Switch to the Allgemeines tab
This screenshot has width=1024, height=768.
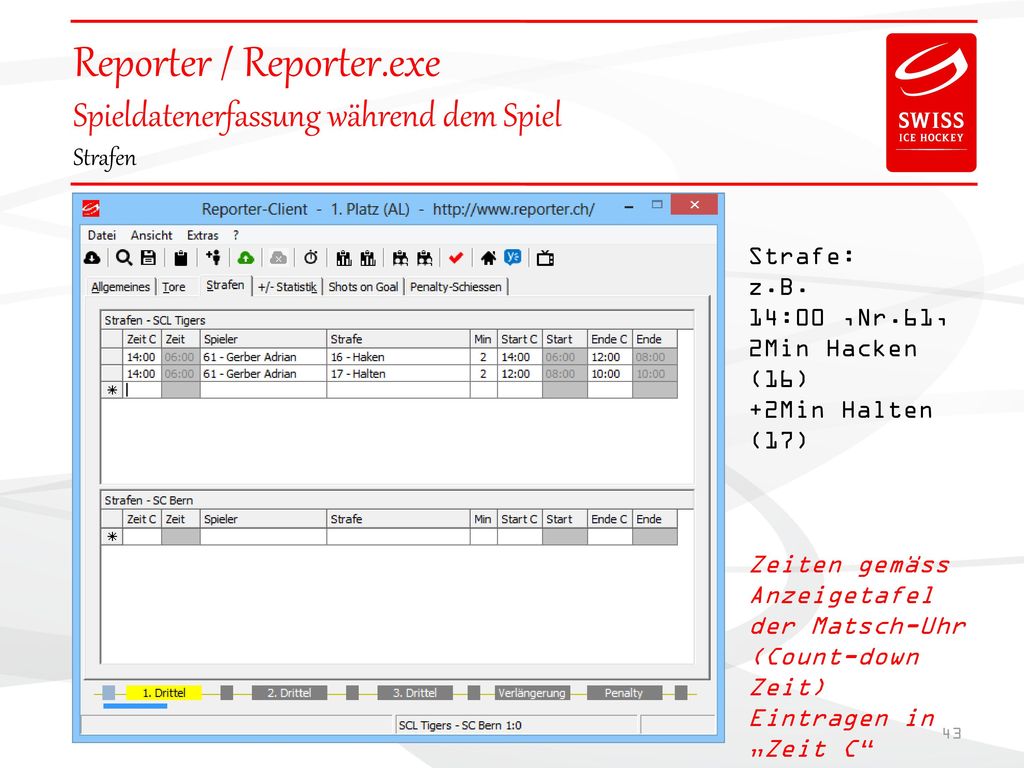(x=120, y=287)
